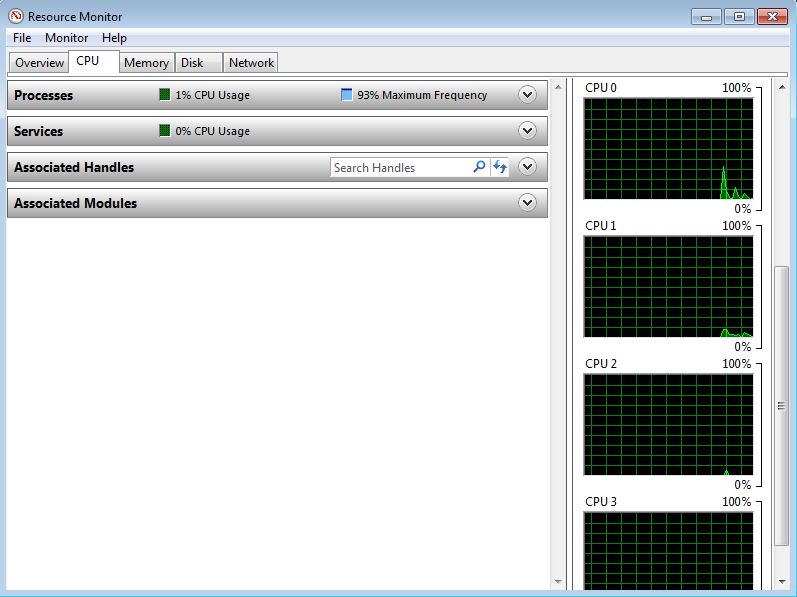Viewport: 797px width, 597px height.
Task: Open the Disk tab
Action: [199, 63]
